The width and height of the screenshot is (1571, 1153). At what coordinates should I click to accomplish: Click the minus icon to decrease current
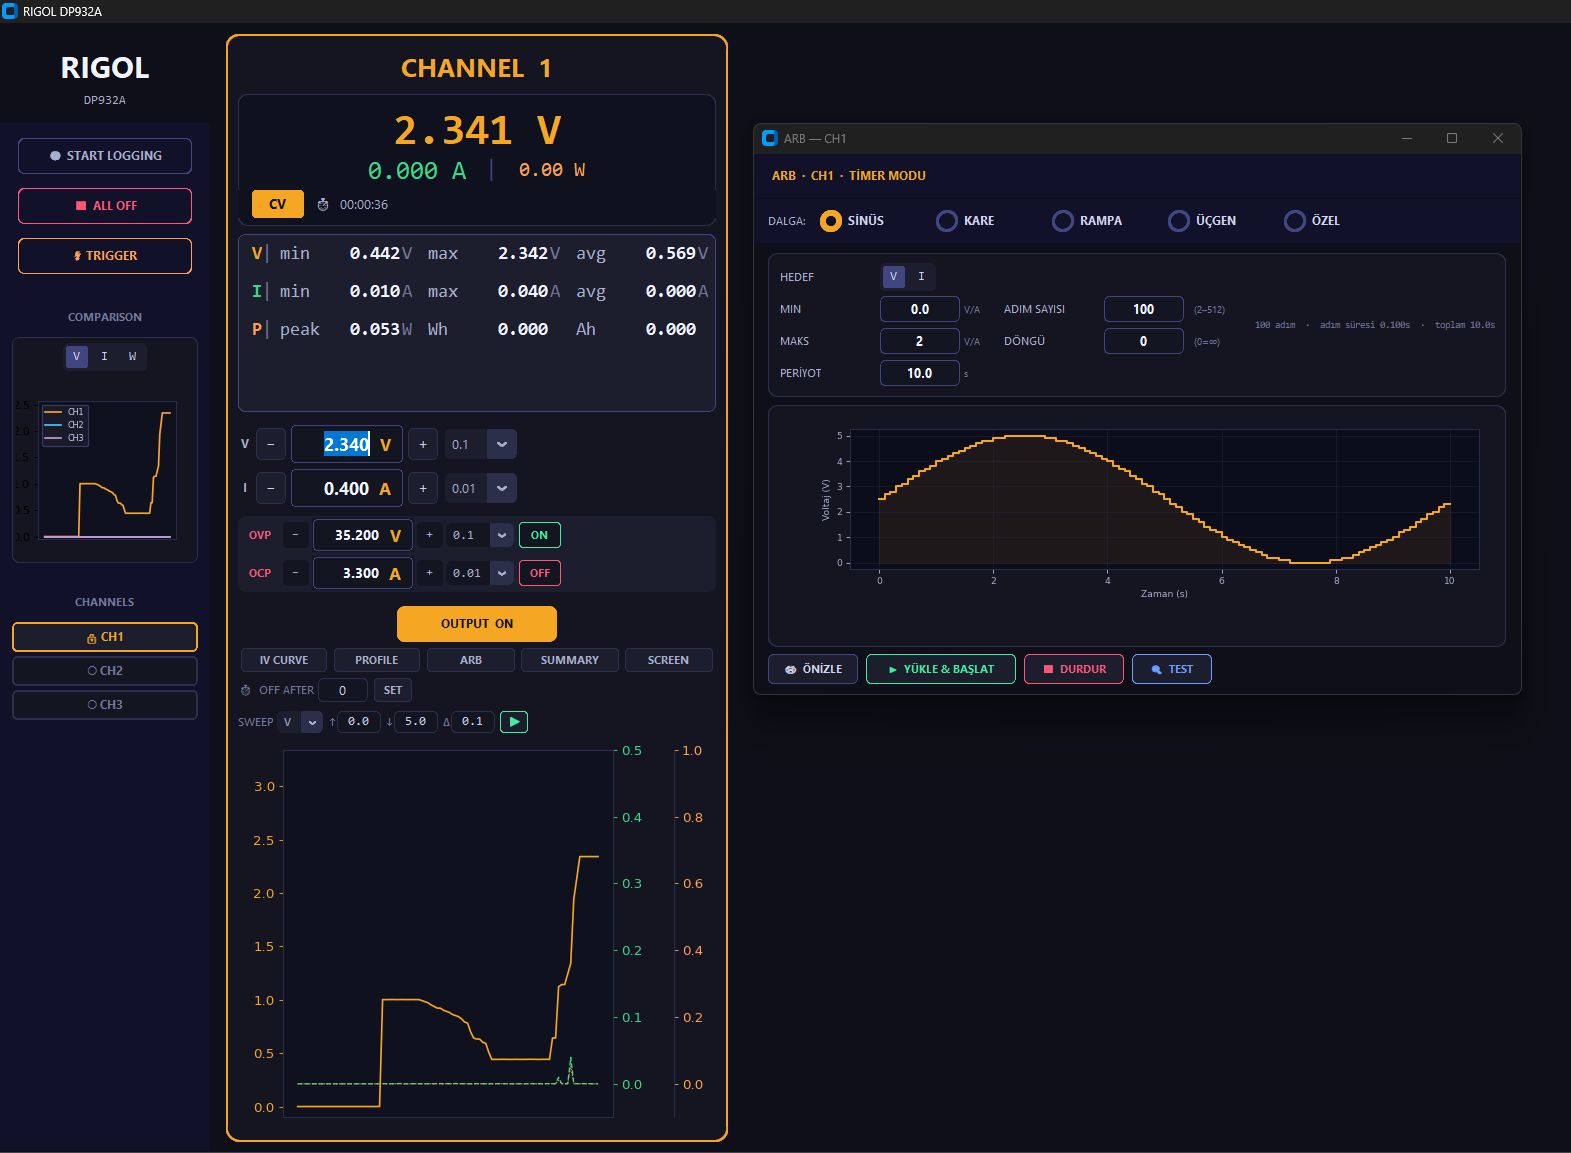[271, 489]
